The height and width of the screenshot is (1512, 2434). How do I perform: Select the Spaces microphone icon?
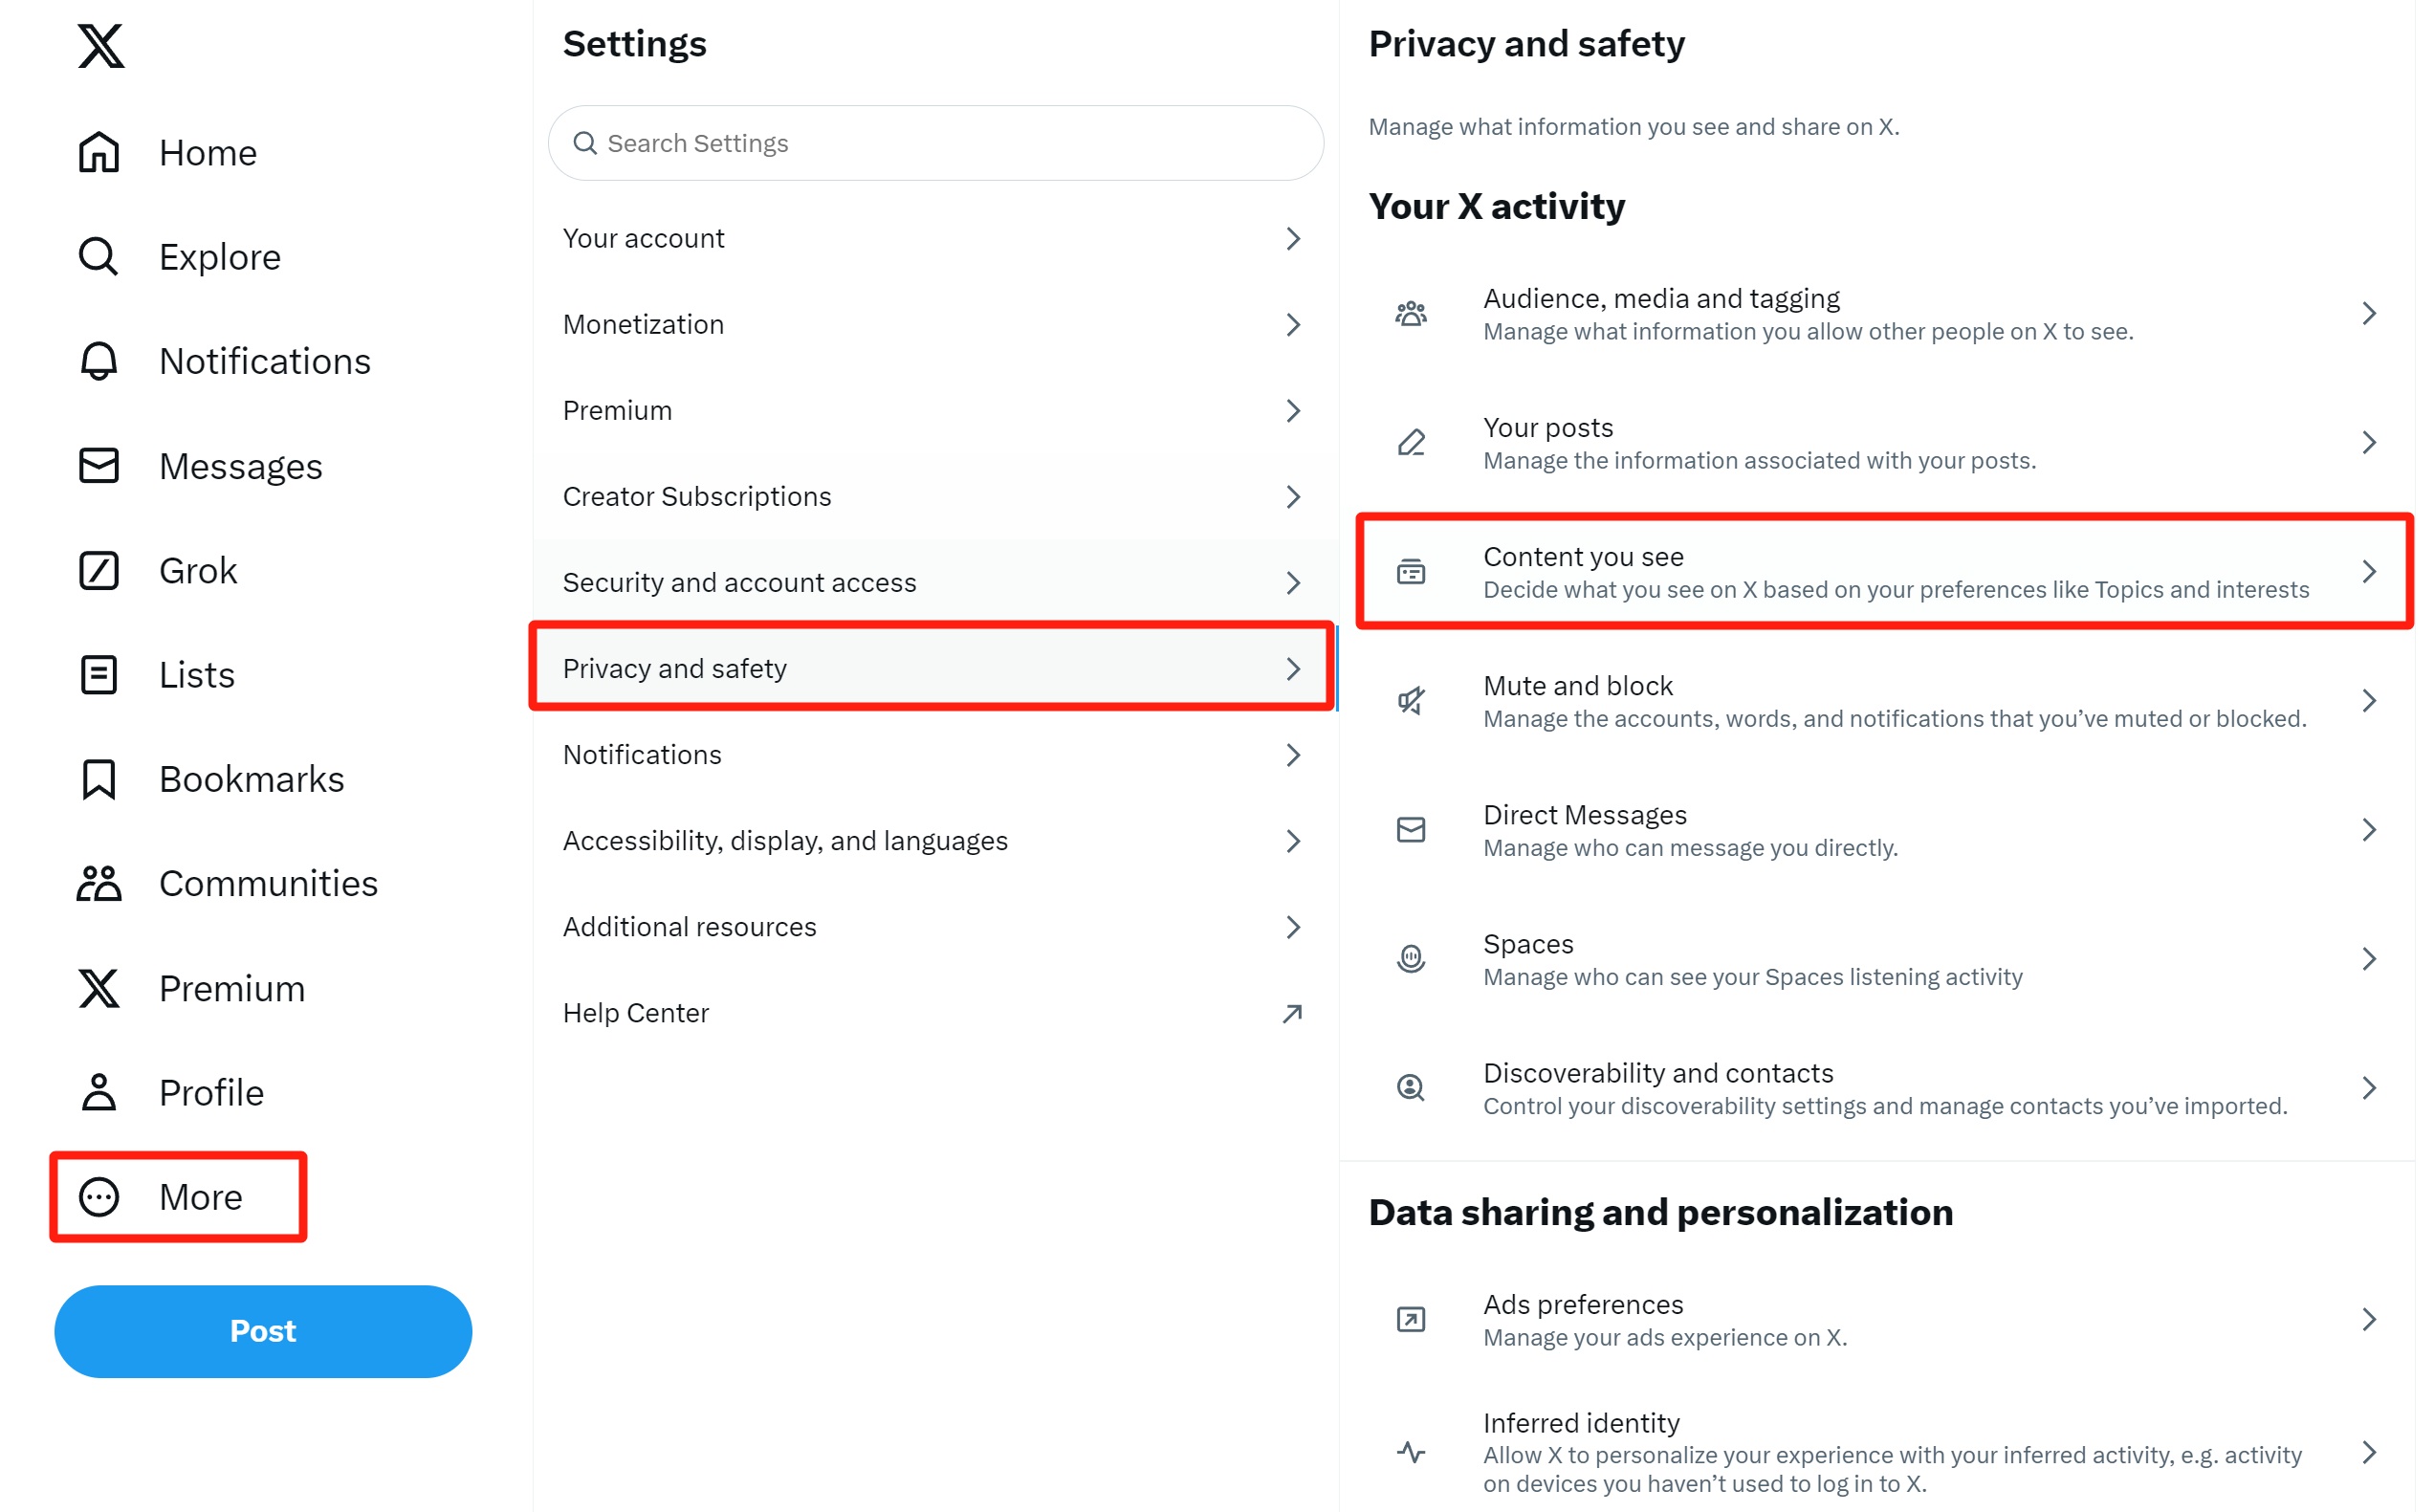(1411, 959)
